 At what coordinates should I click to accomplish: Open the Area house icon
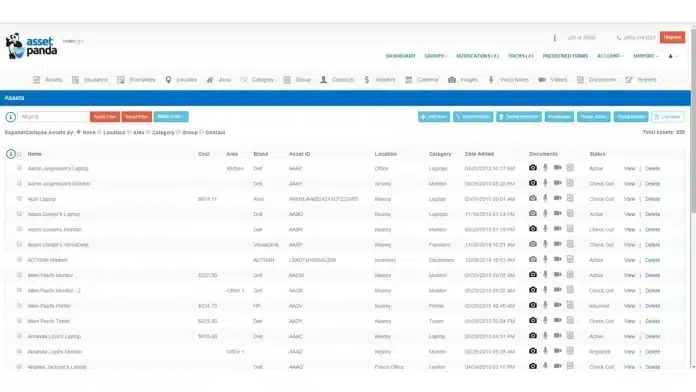click(x=210, y=80)
